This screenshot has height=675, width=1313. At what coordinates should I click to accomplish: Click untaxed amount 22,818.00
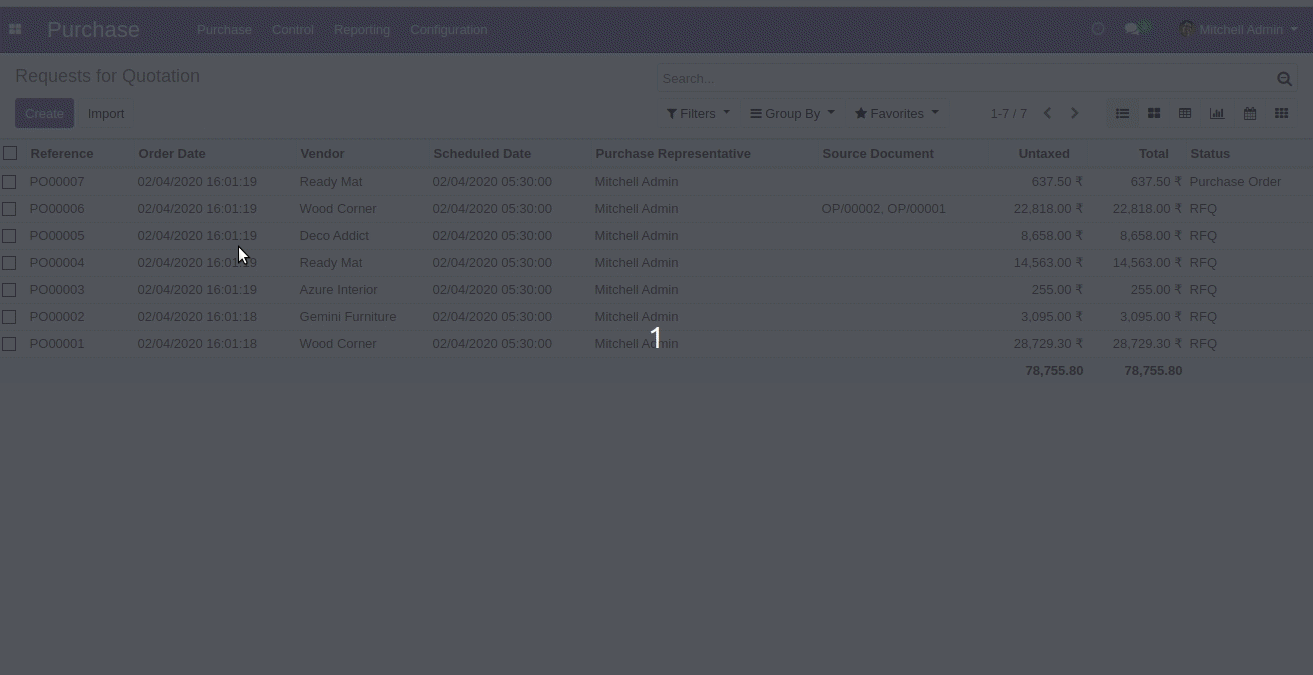(1048, 209)
